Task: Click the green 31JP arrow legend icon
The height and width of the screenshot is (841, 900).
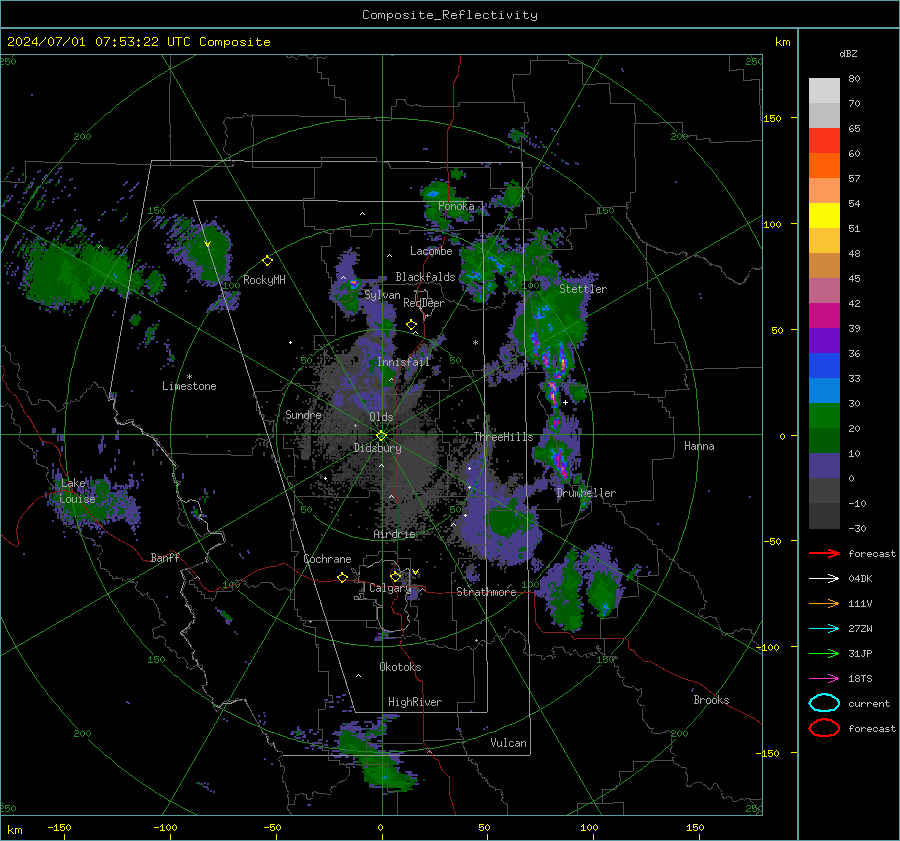Action: point(824,653)
